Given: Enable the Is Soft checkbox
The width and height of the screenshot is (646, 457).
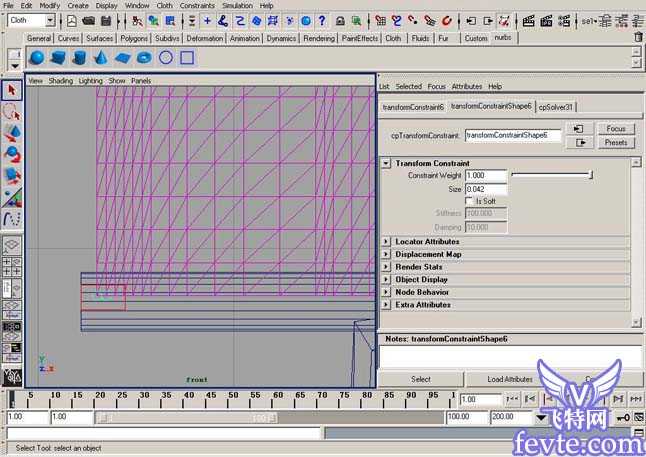Looking at the screenshot, I should click(x=469, y=201).
